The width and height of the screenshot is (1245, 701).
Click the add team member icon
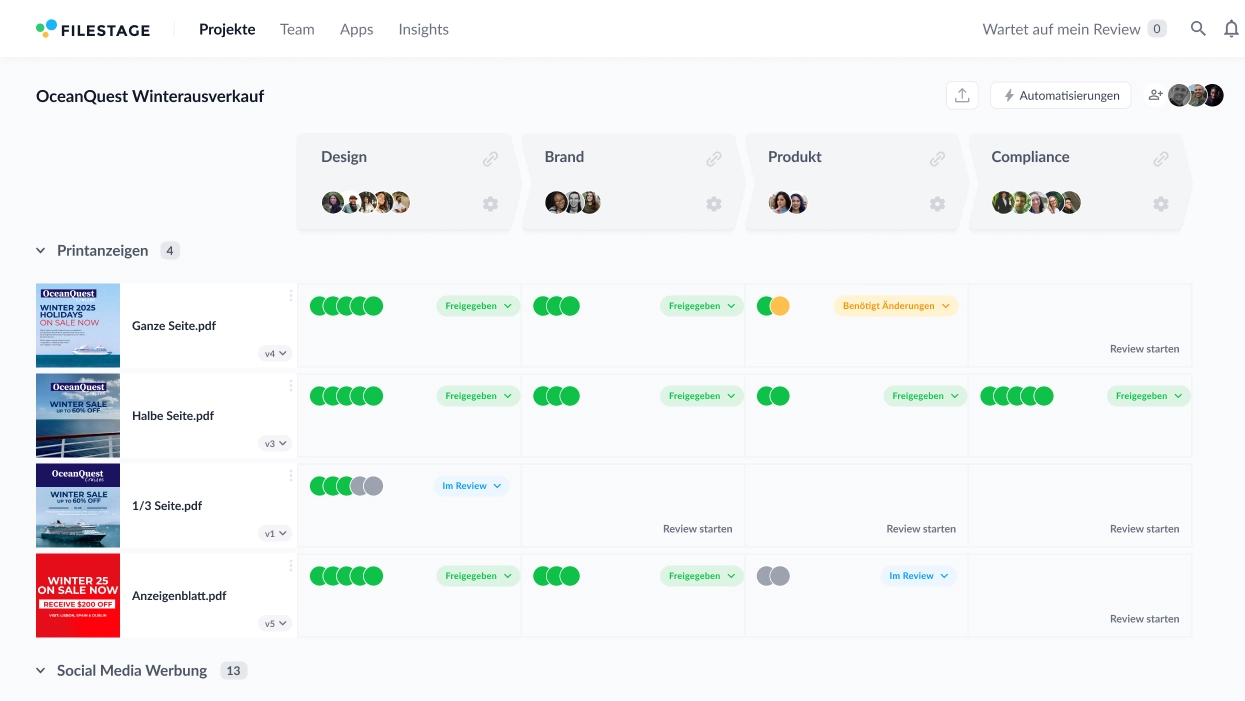pyautogui.click(x=1155, y=95)
